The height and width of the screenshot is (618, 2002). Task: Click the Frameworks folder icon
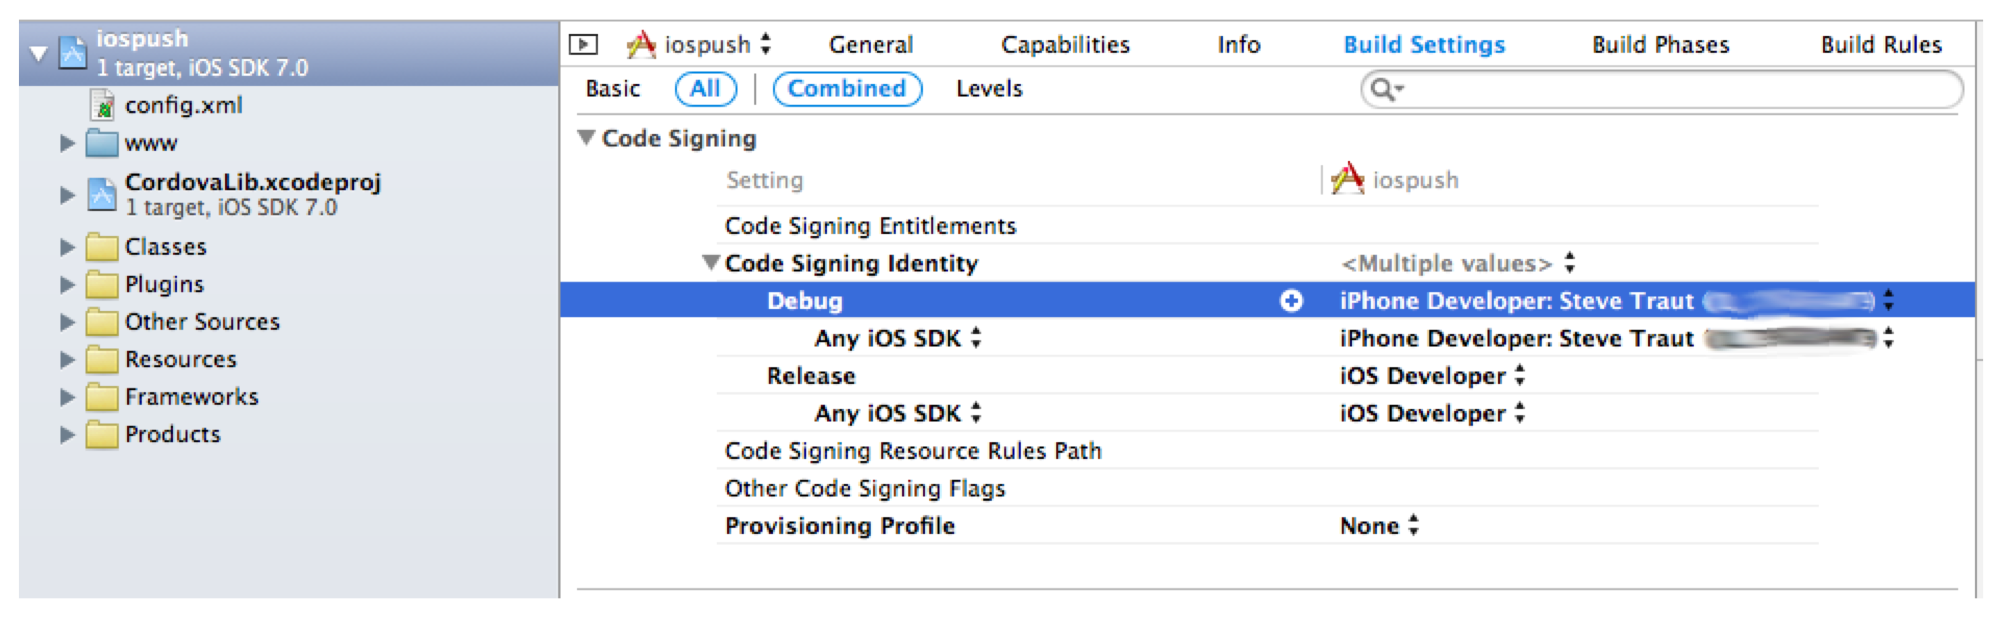tap(102, 397)
